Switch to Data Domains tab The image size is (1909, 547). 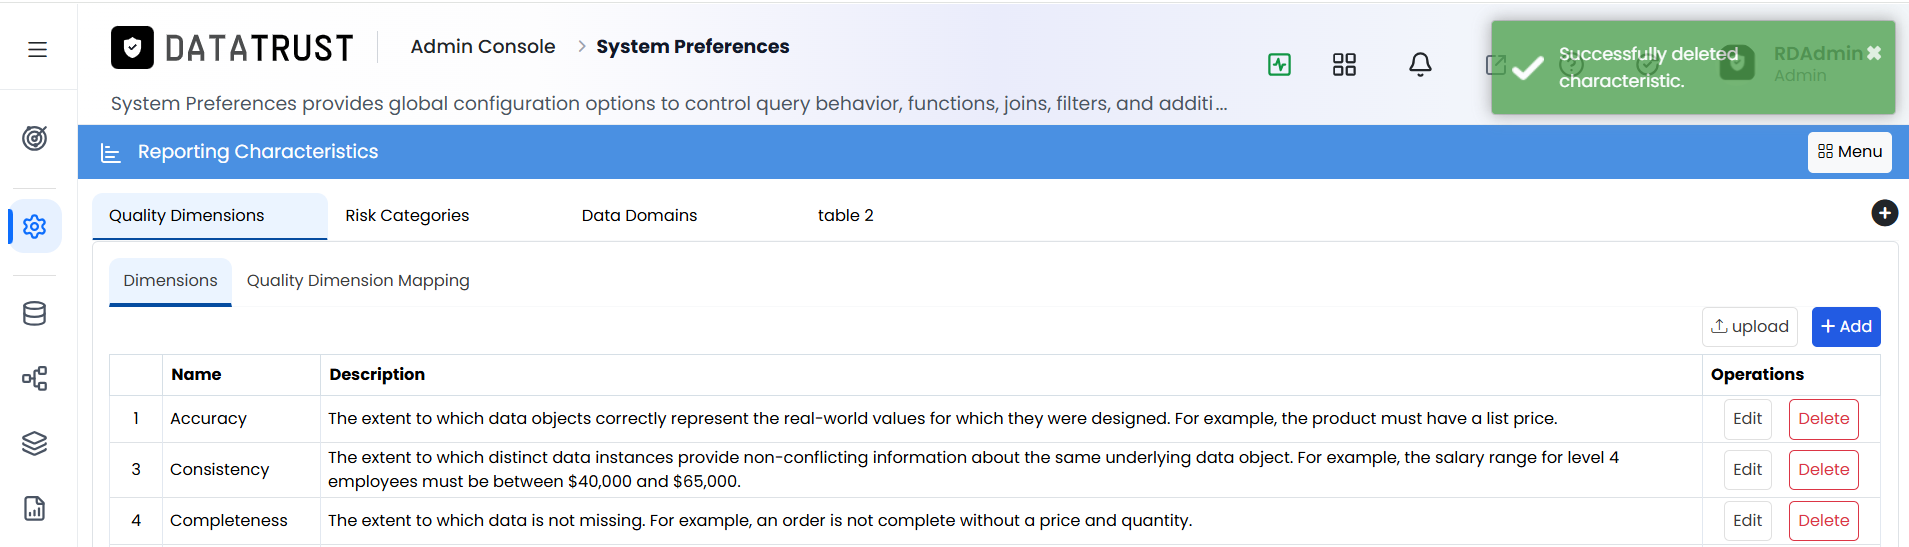640,216
